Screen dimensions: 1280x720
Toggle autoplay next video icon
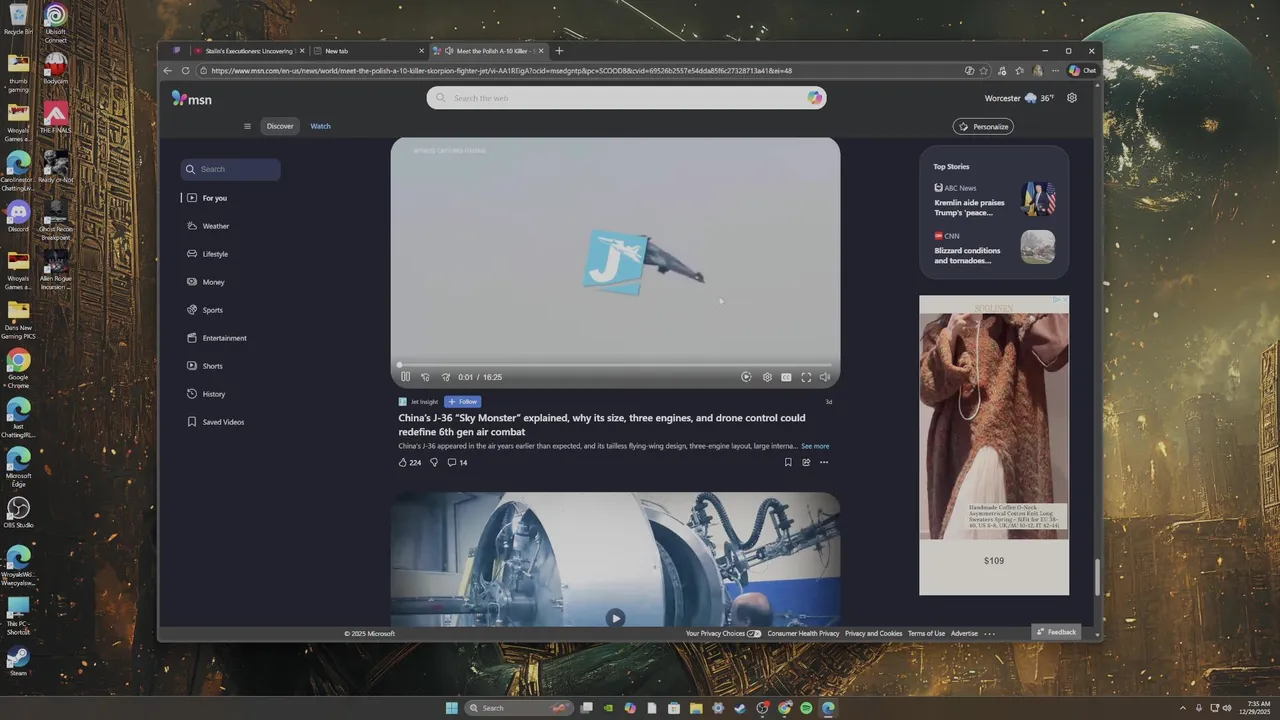coord(746,377)
